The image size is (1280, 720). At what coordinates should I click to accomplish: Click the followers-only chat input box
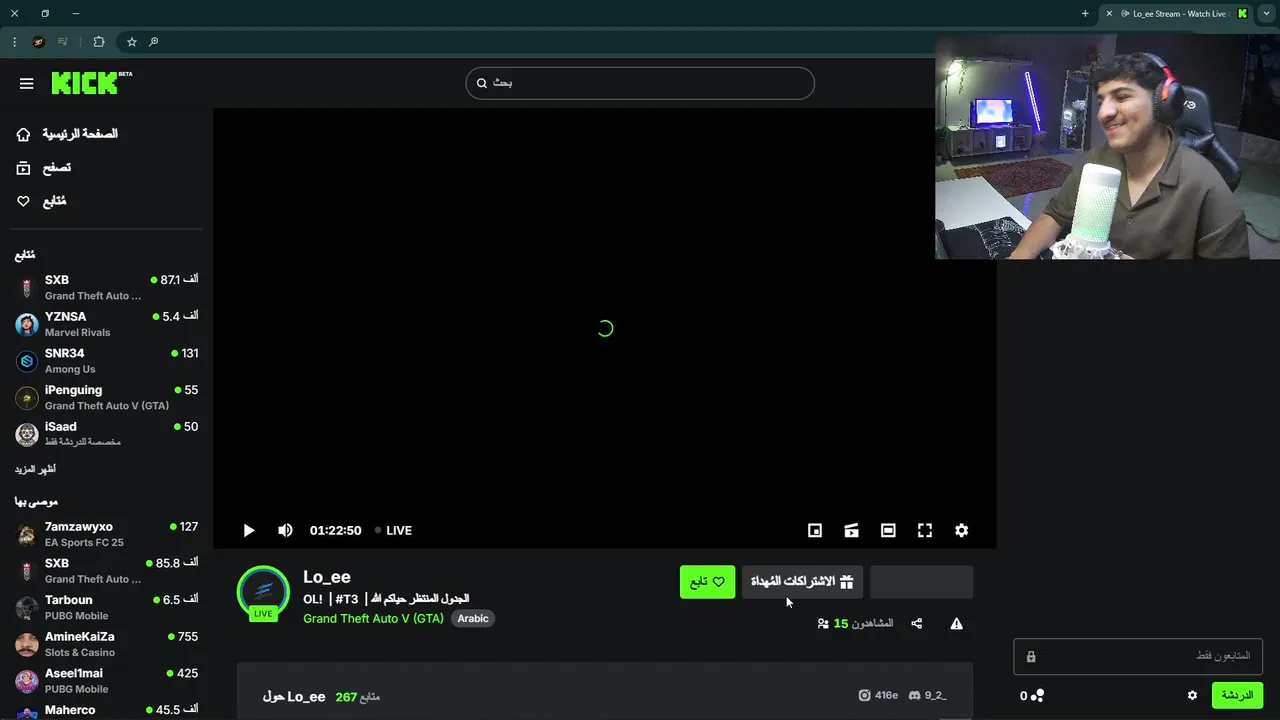[x=1138, y=657]
